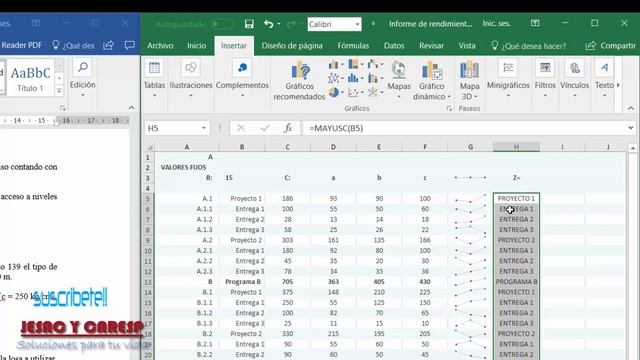Open the Minigráficos menu
This screenshot has height=360, width=640.
(508, 79)
